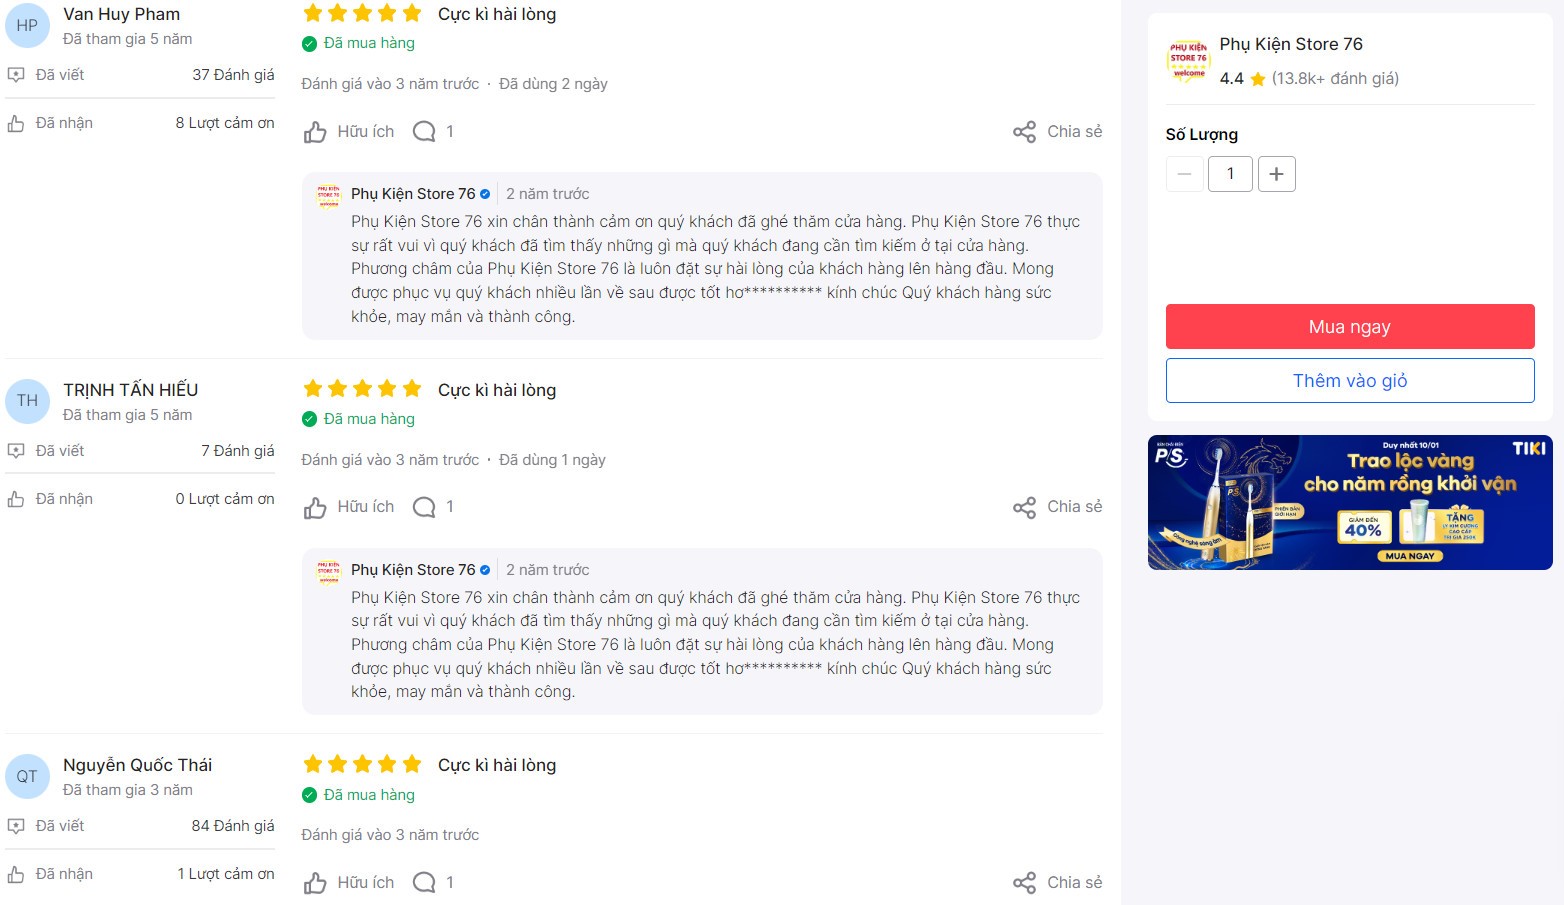Screen dimensions: 1564x905
Task: Increase quantity with the plus button
Action: click(1276, 174)
